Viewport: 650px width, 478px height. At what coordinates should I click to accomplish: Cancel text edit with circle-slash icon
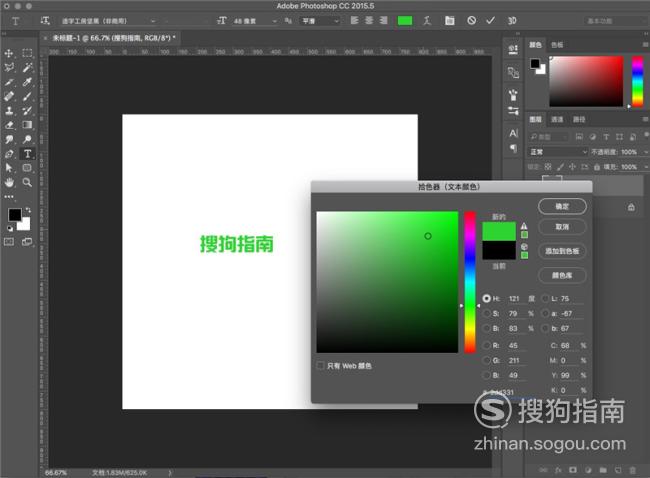click(x=471, y=20)
